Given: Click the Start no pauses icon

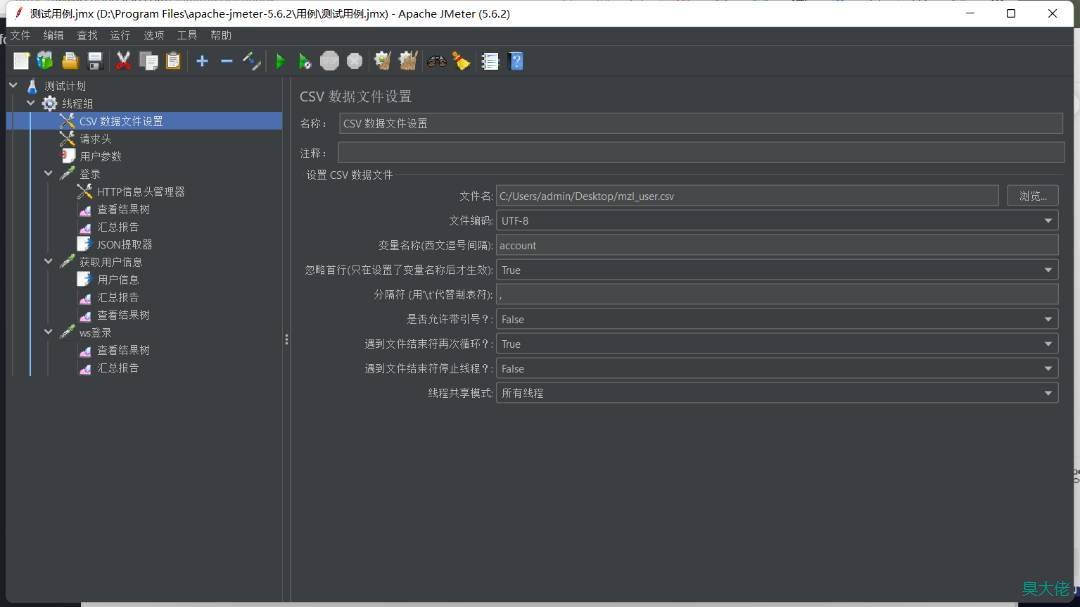Looking at the screenshot, I should (304, 61).
